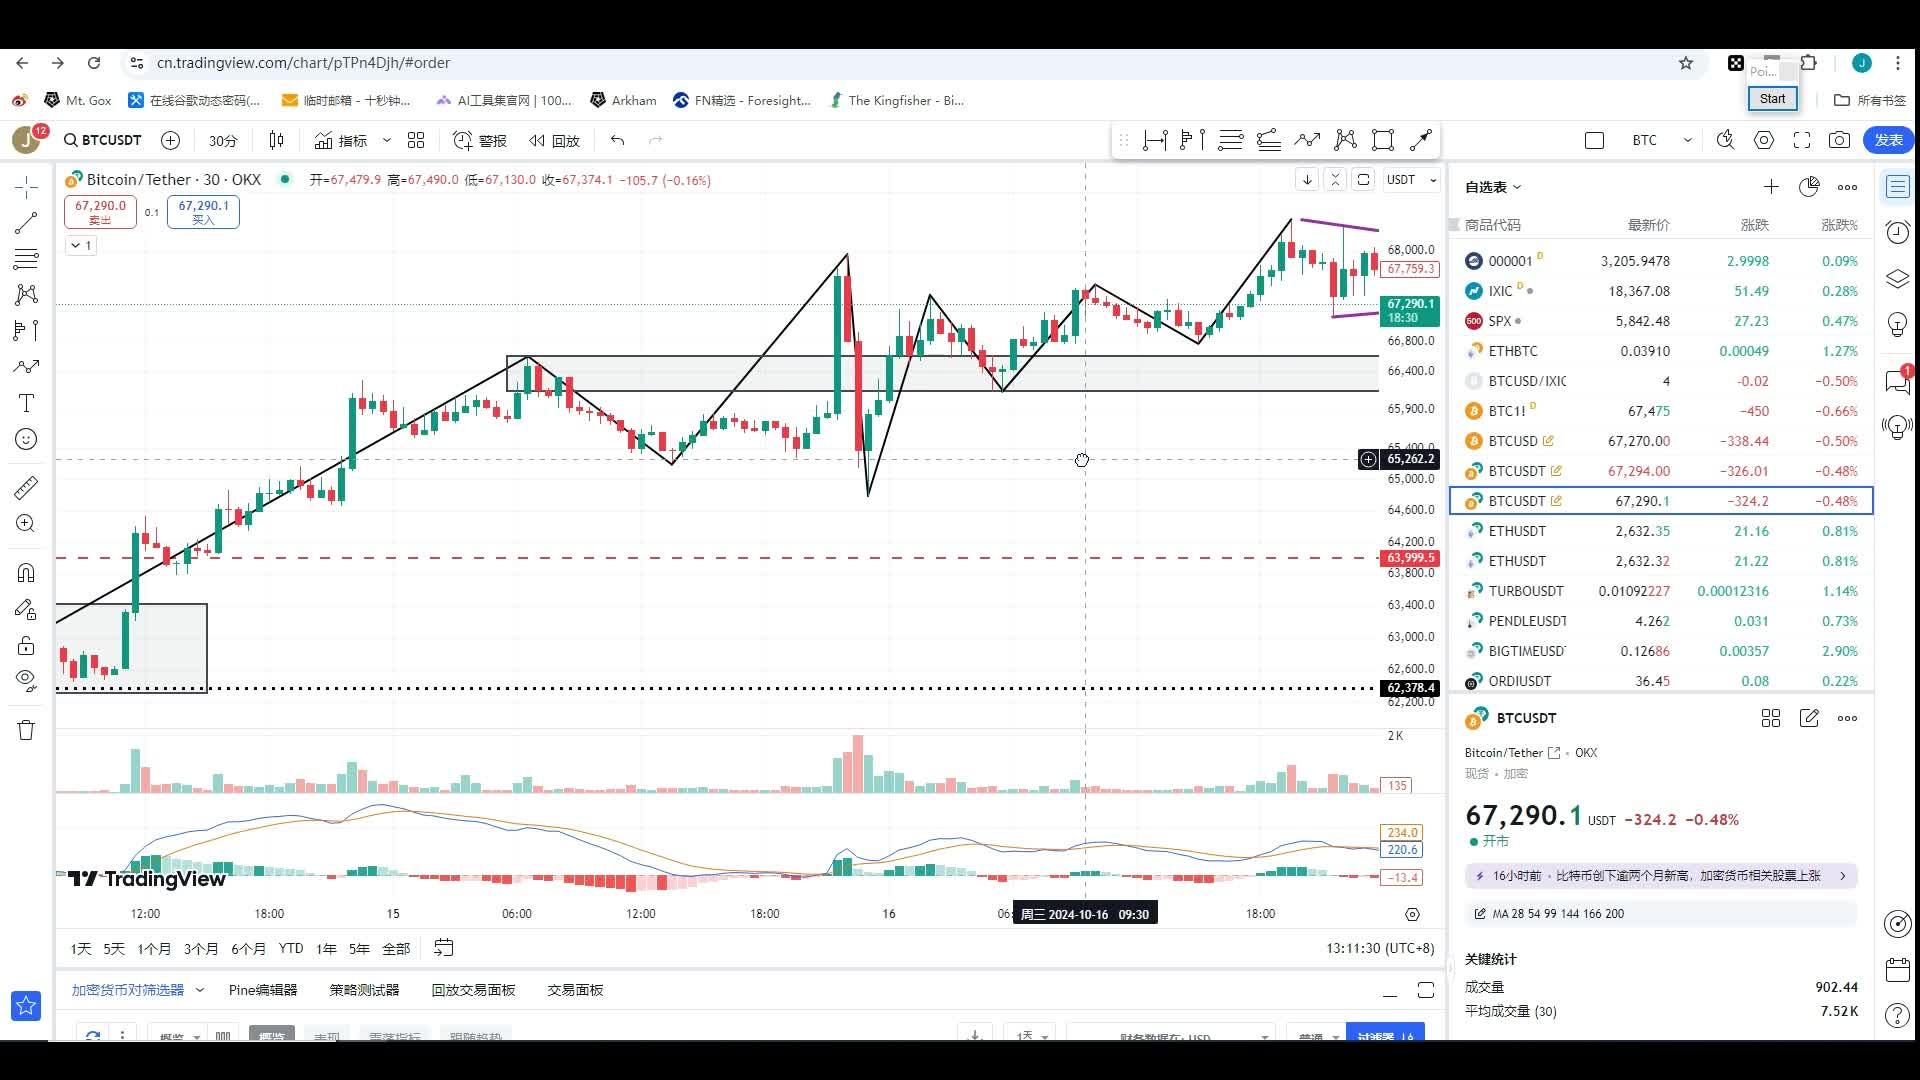Open the BTCUSDT symbol search

[102, 140]
